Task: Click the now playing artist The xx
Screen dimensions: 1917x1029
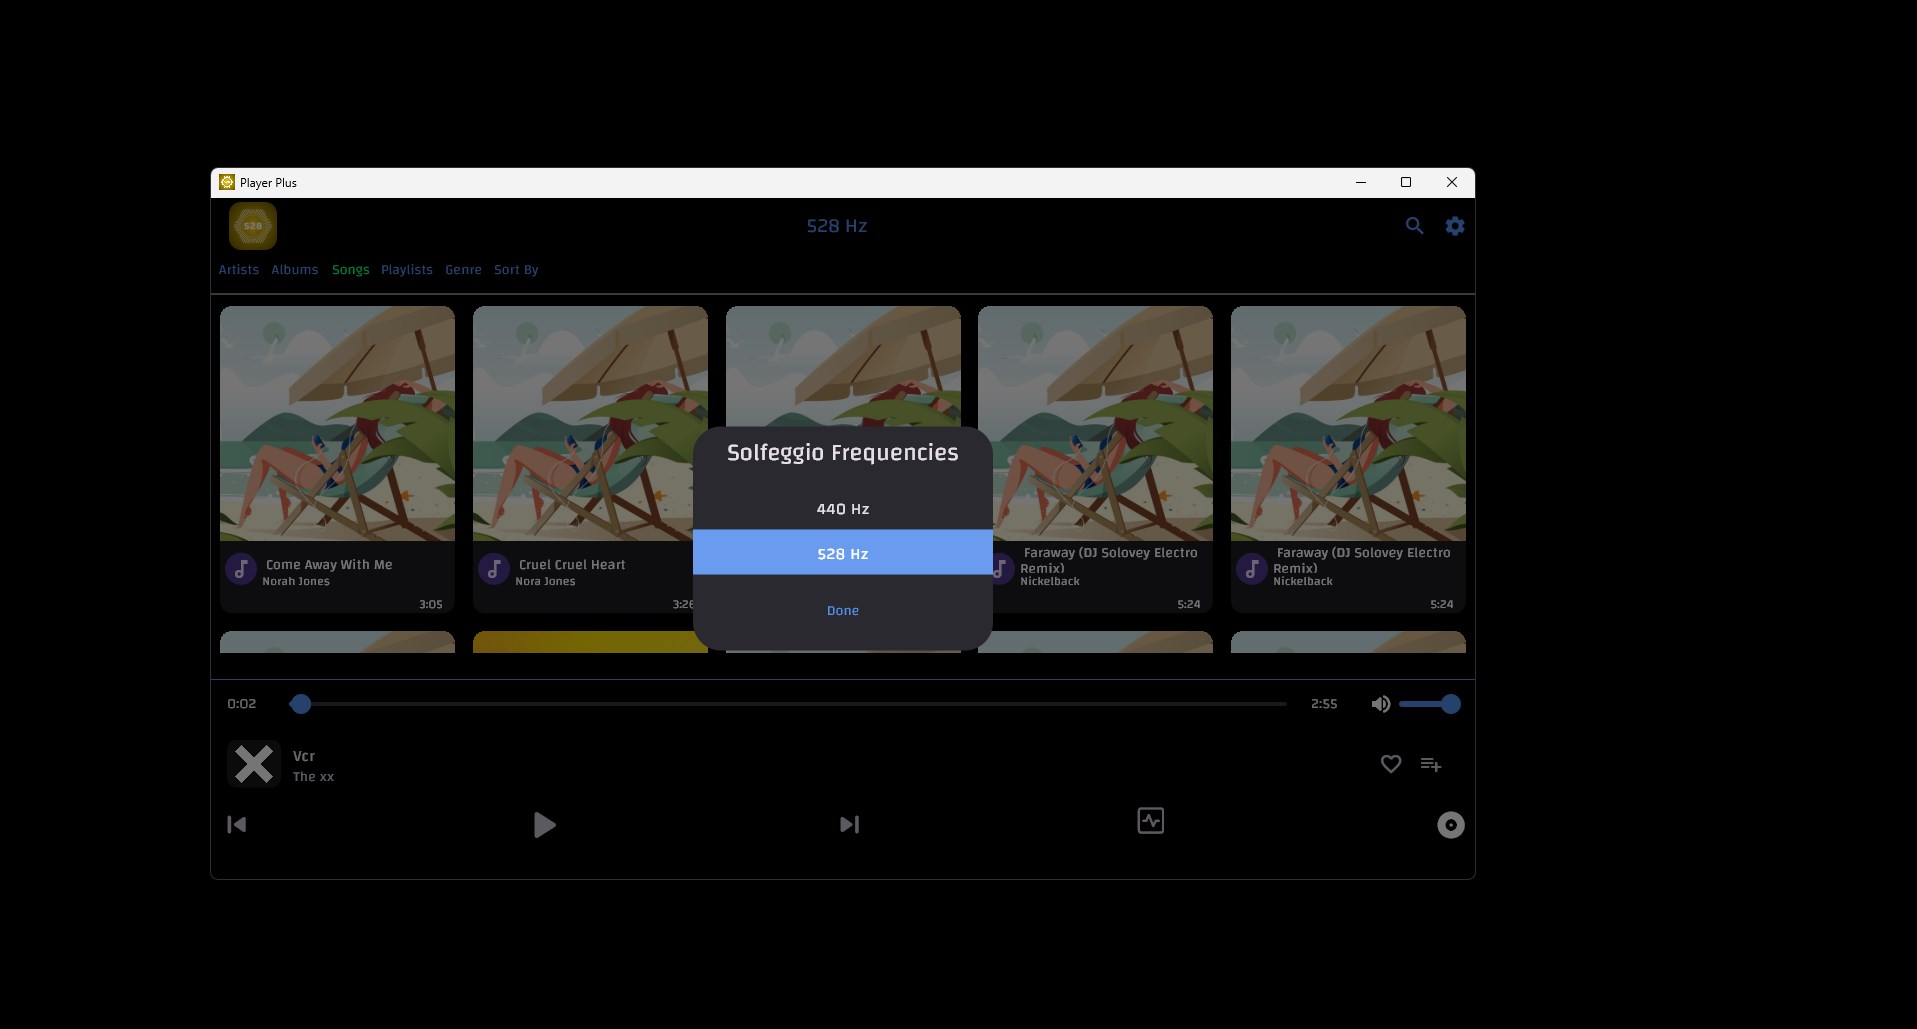Action: tap(313, 777)
